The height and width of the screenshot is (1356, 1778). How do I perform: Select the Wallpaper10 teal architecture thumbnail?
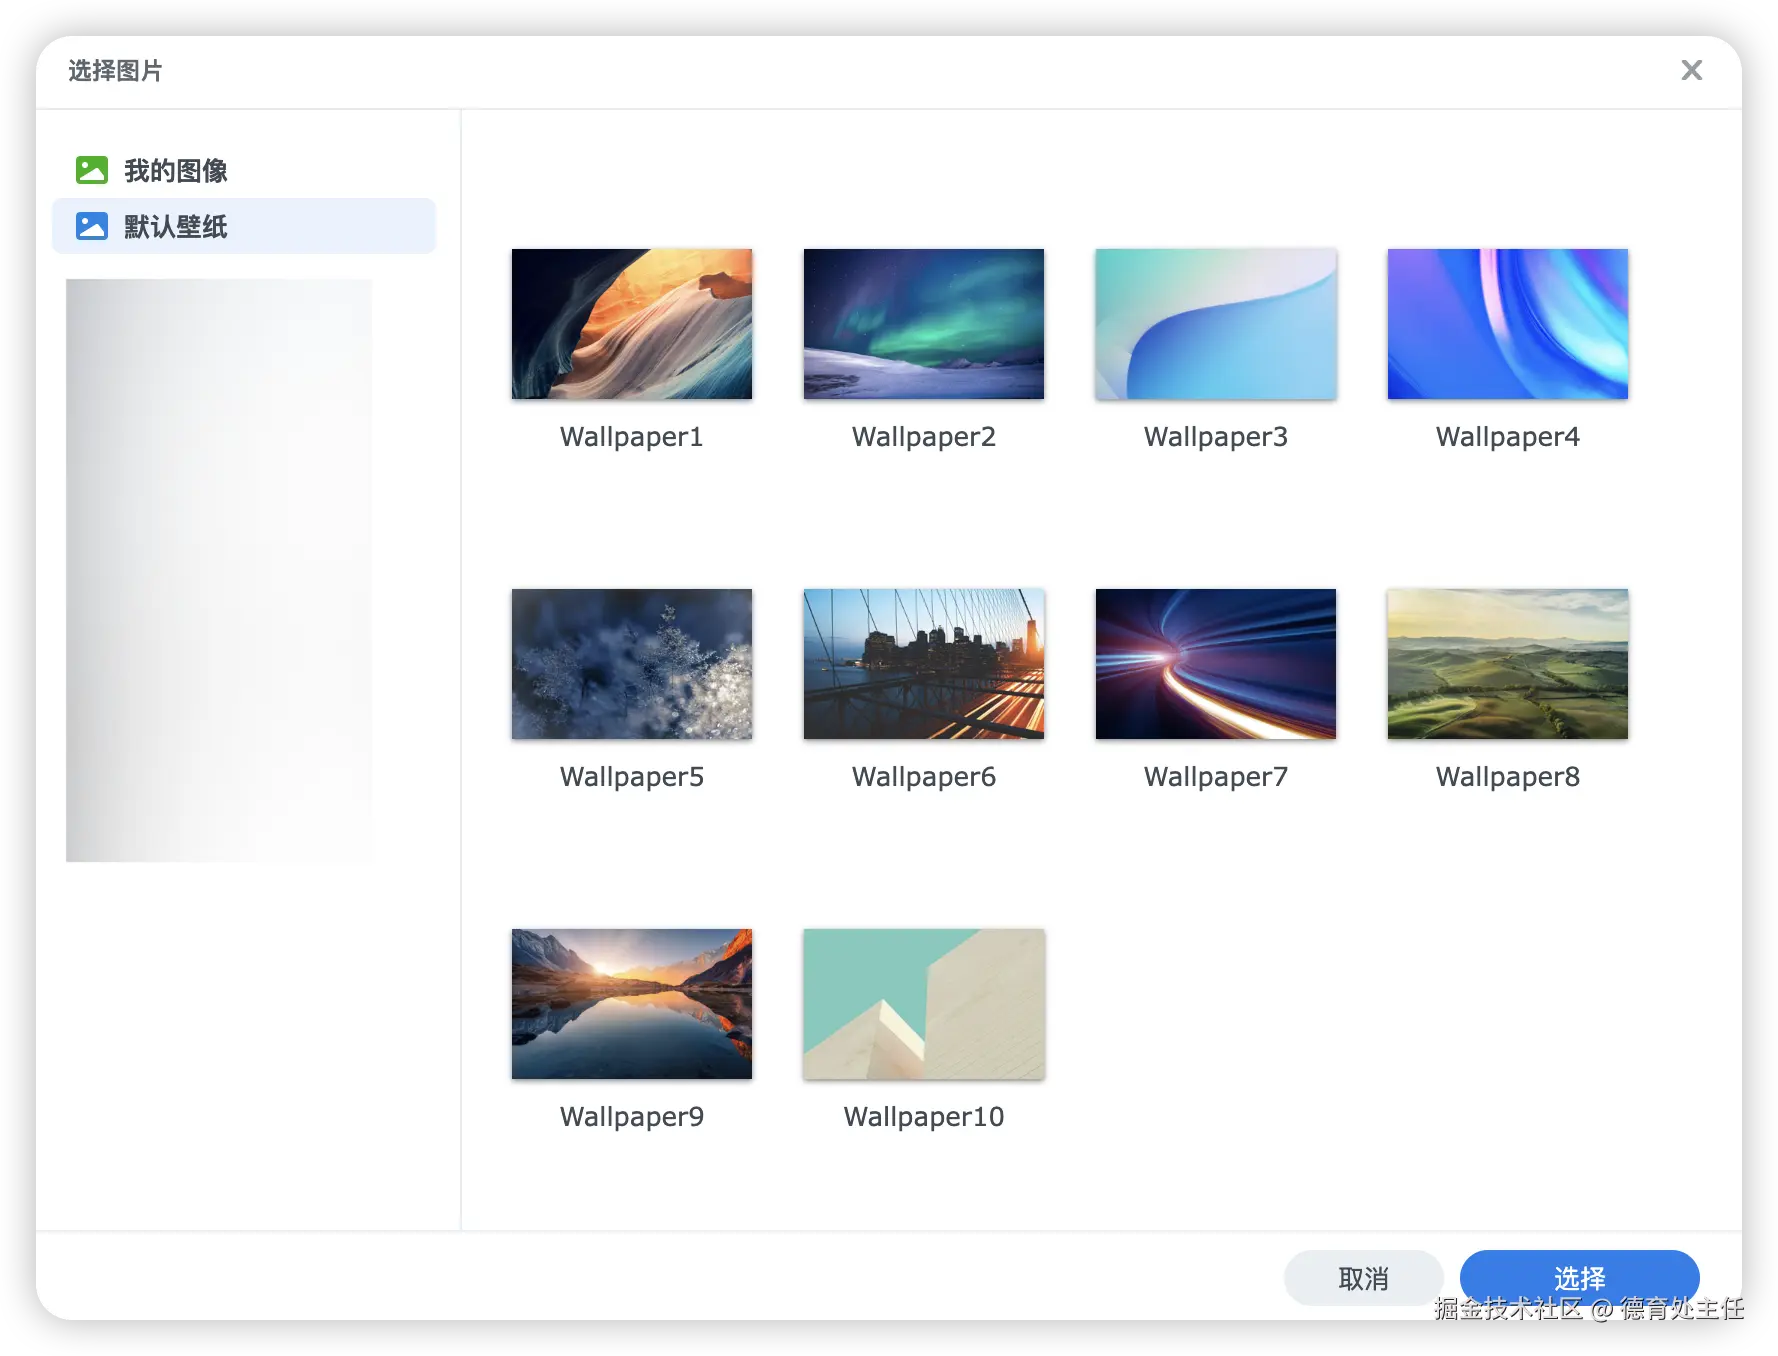point(923,1004)
